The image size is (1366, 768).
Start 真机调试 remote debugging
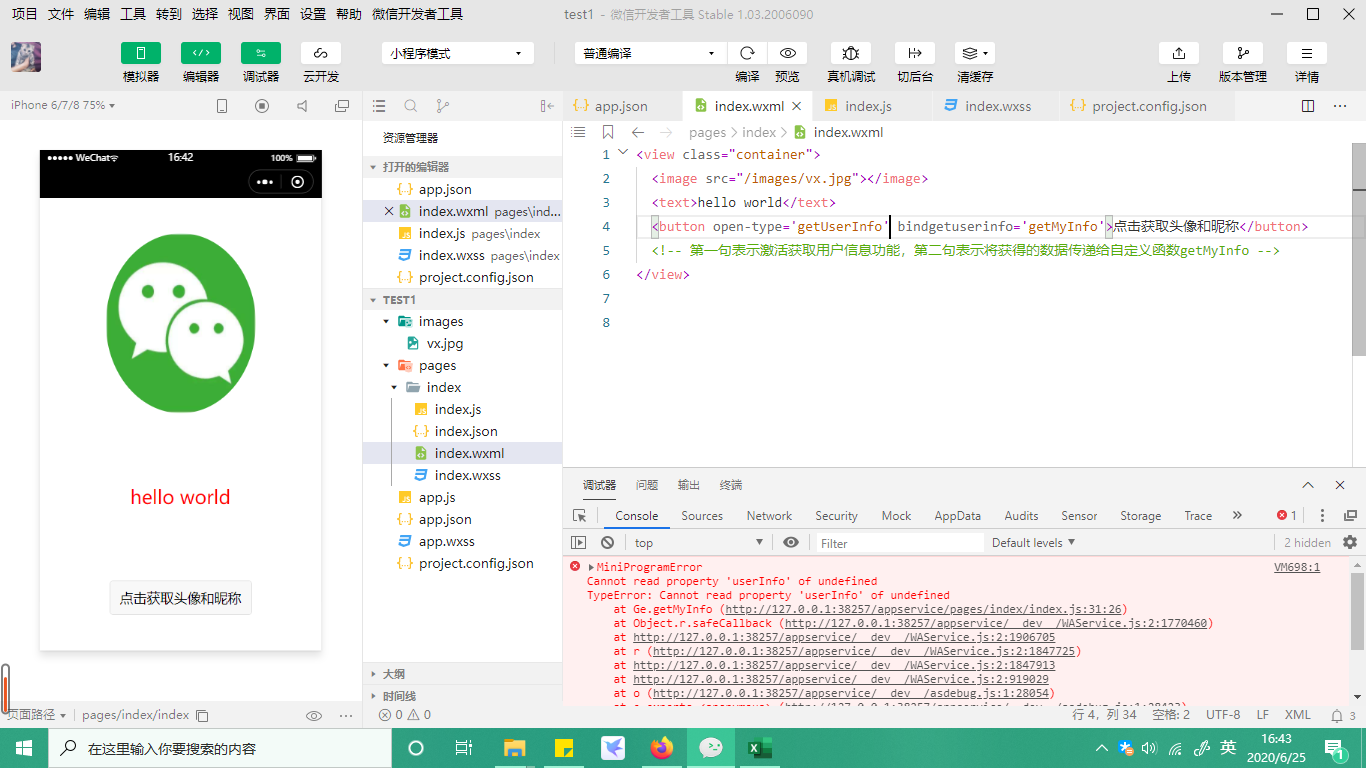click(851, 53)
